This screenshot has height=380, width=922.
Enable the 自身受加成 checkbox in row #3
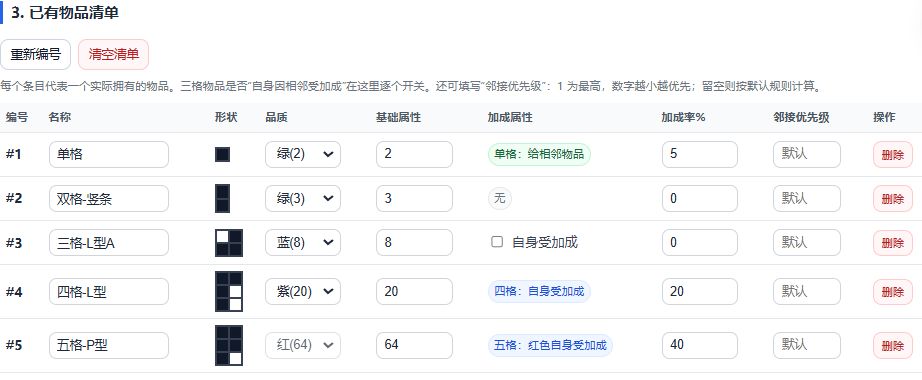[x=497, y=242]
